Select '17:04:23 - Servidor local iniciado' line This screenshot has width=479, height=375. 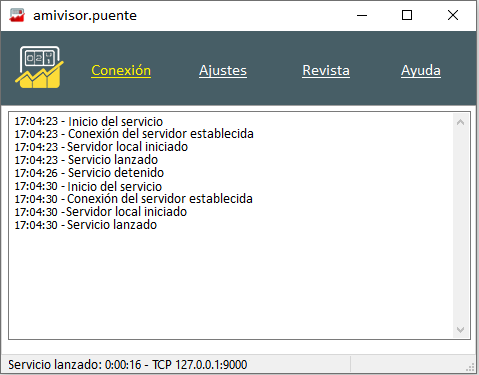101,147
